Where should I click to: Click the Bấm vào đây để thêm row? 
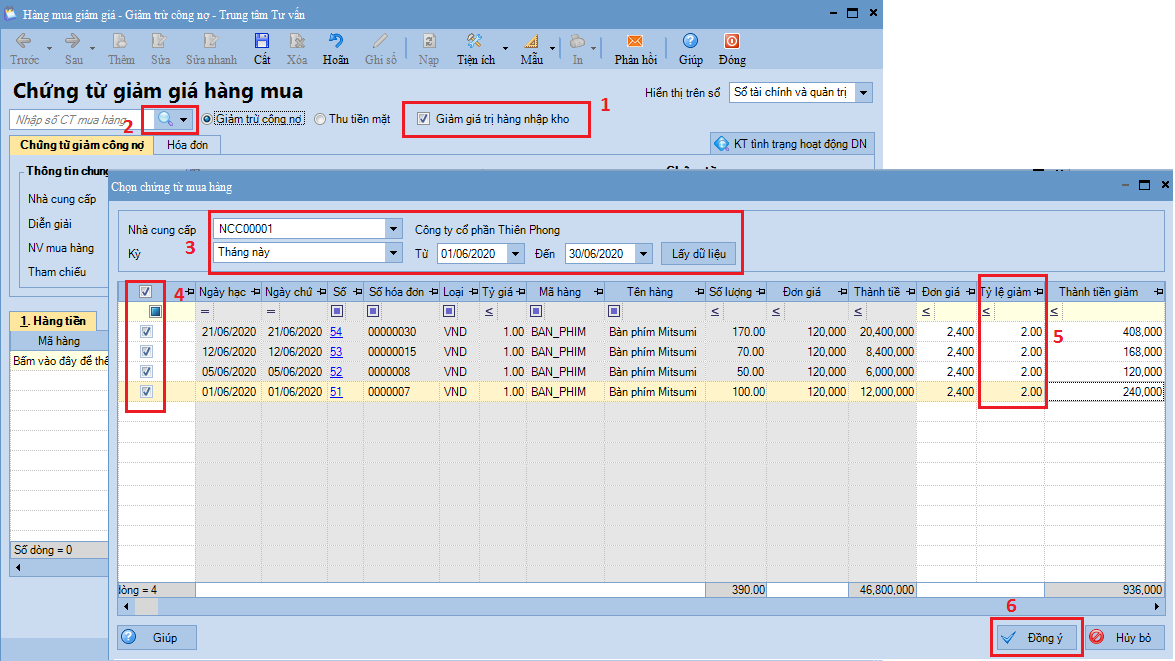coord(60,360)
